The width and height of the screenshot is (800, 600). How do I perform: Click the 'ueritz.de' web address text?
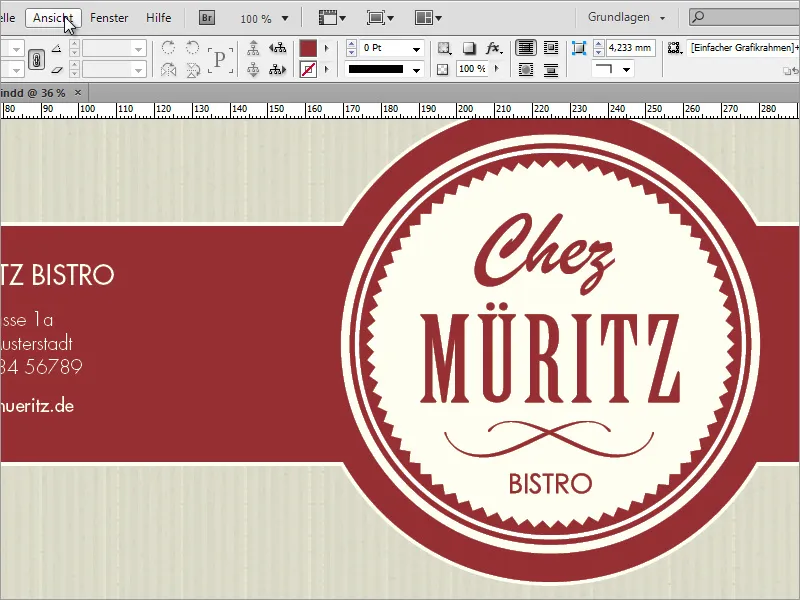tap(37, 406)
